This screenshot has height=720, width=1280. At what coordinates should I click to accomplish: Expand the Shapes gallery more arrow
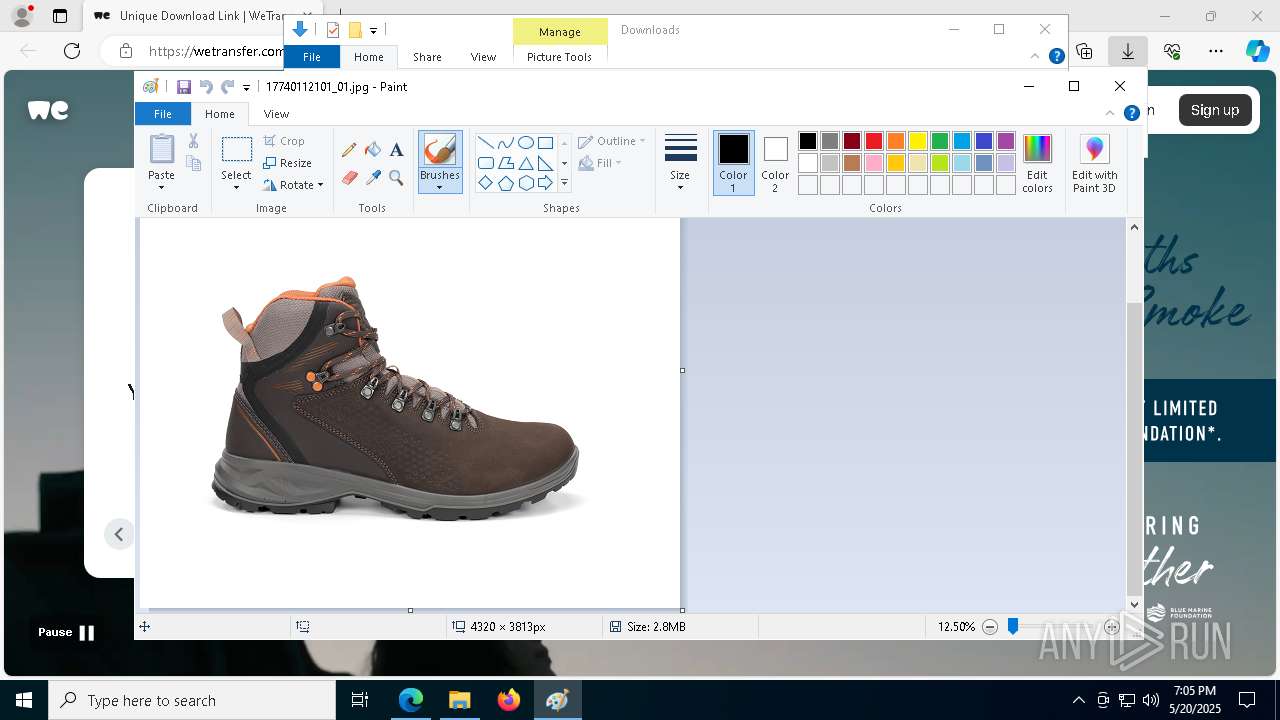click(564, 183)
